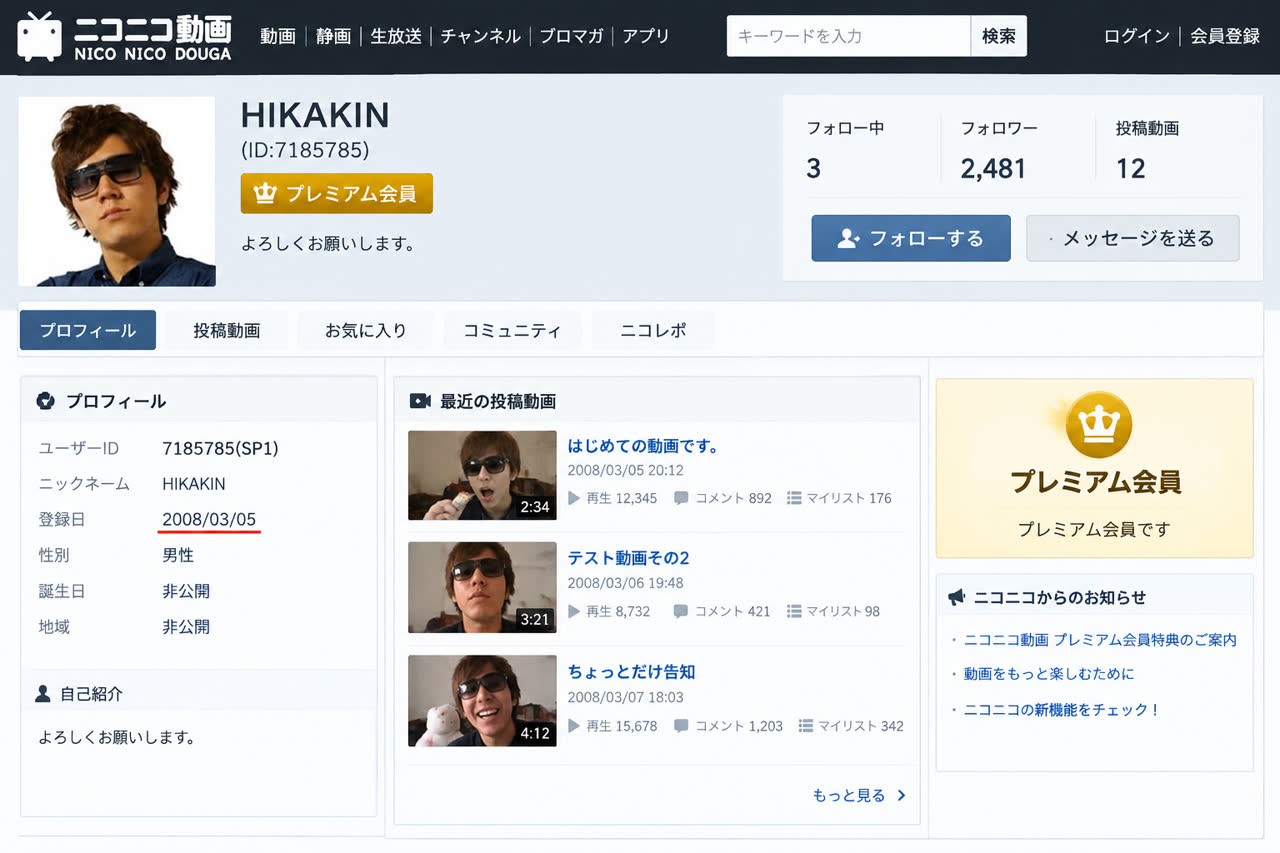Click the video camera icon beside 最近の投稿動画
This screenshot has width=1280, height=853.
click(420, 401)
